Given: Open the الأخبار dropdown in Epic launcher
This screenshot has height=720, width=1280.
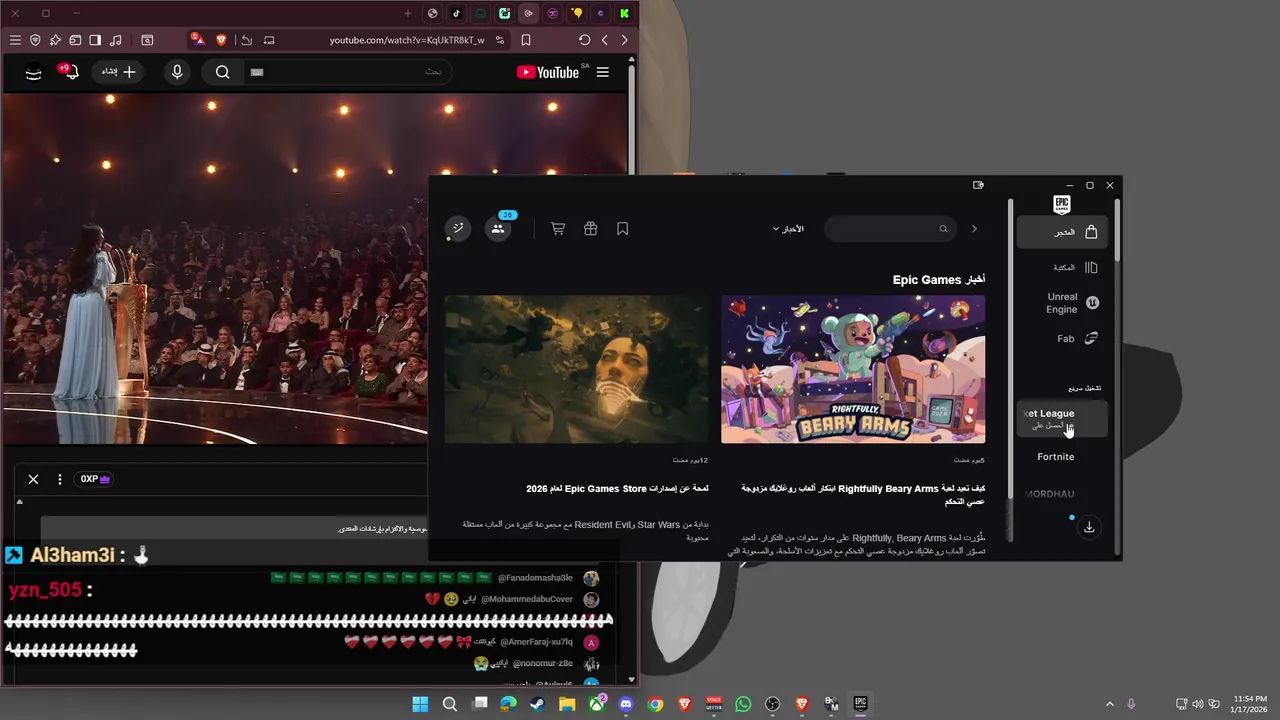Looking at the screenshot, I should [x=788, y=229].
